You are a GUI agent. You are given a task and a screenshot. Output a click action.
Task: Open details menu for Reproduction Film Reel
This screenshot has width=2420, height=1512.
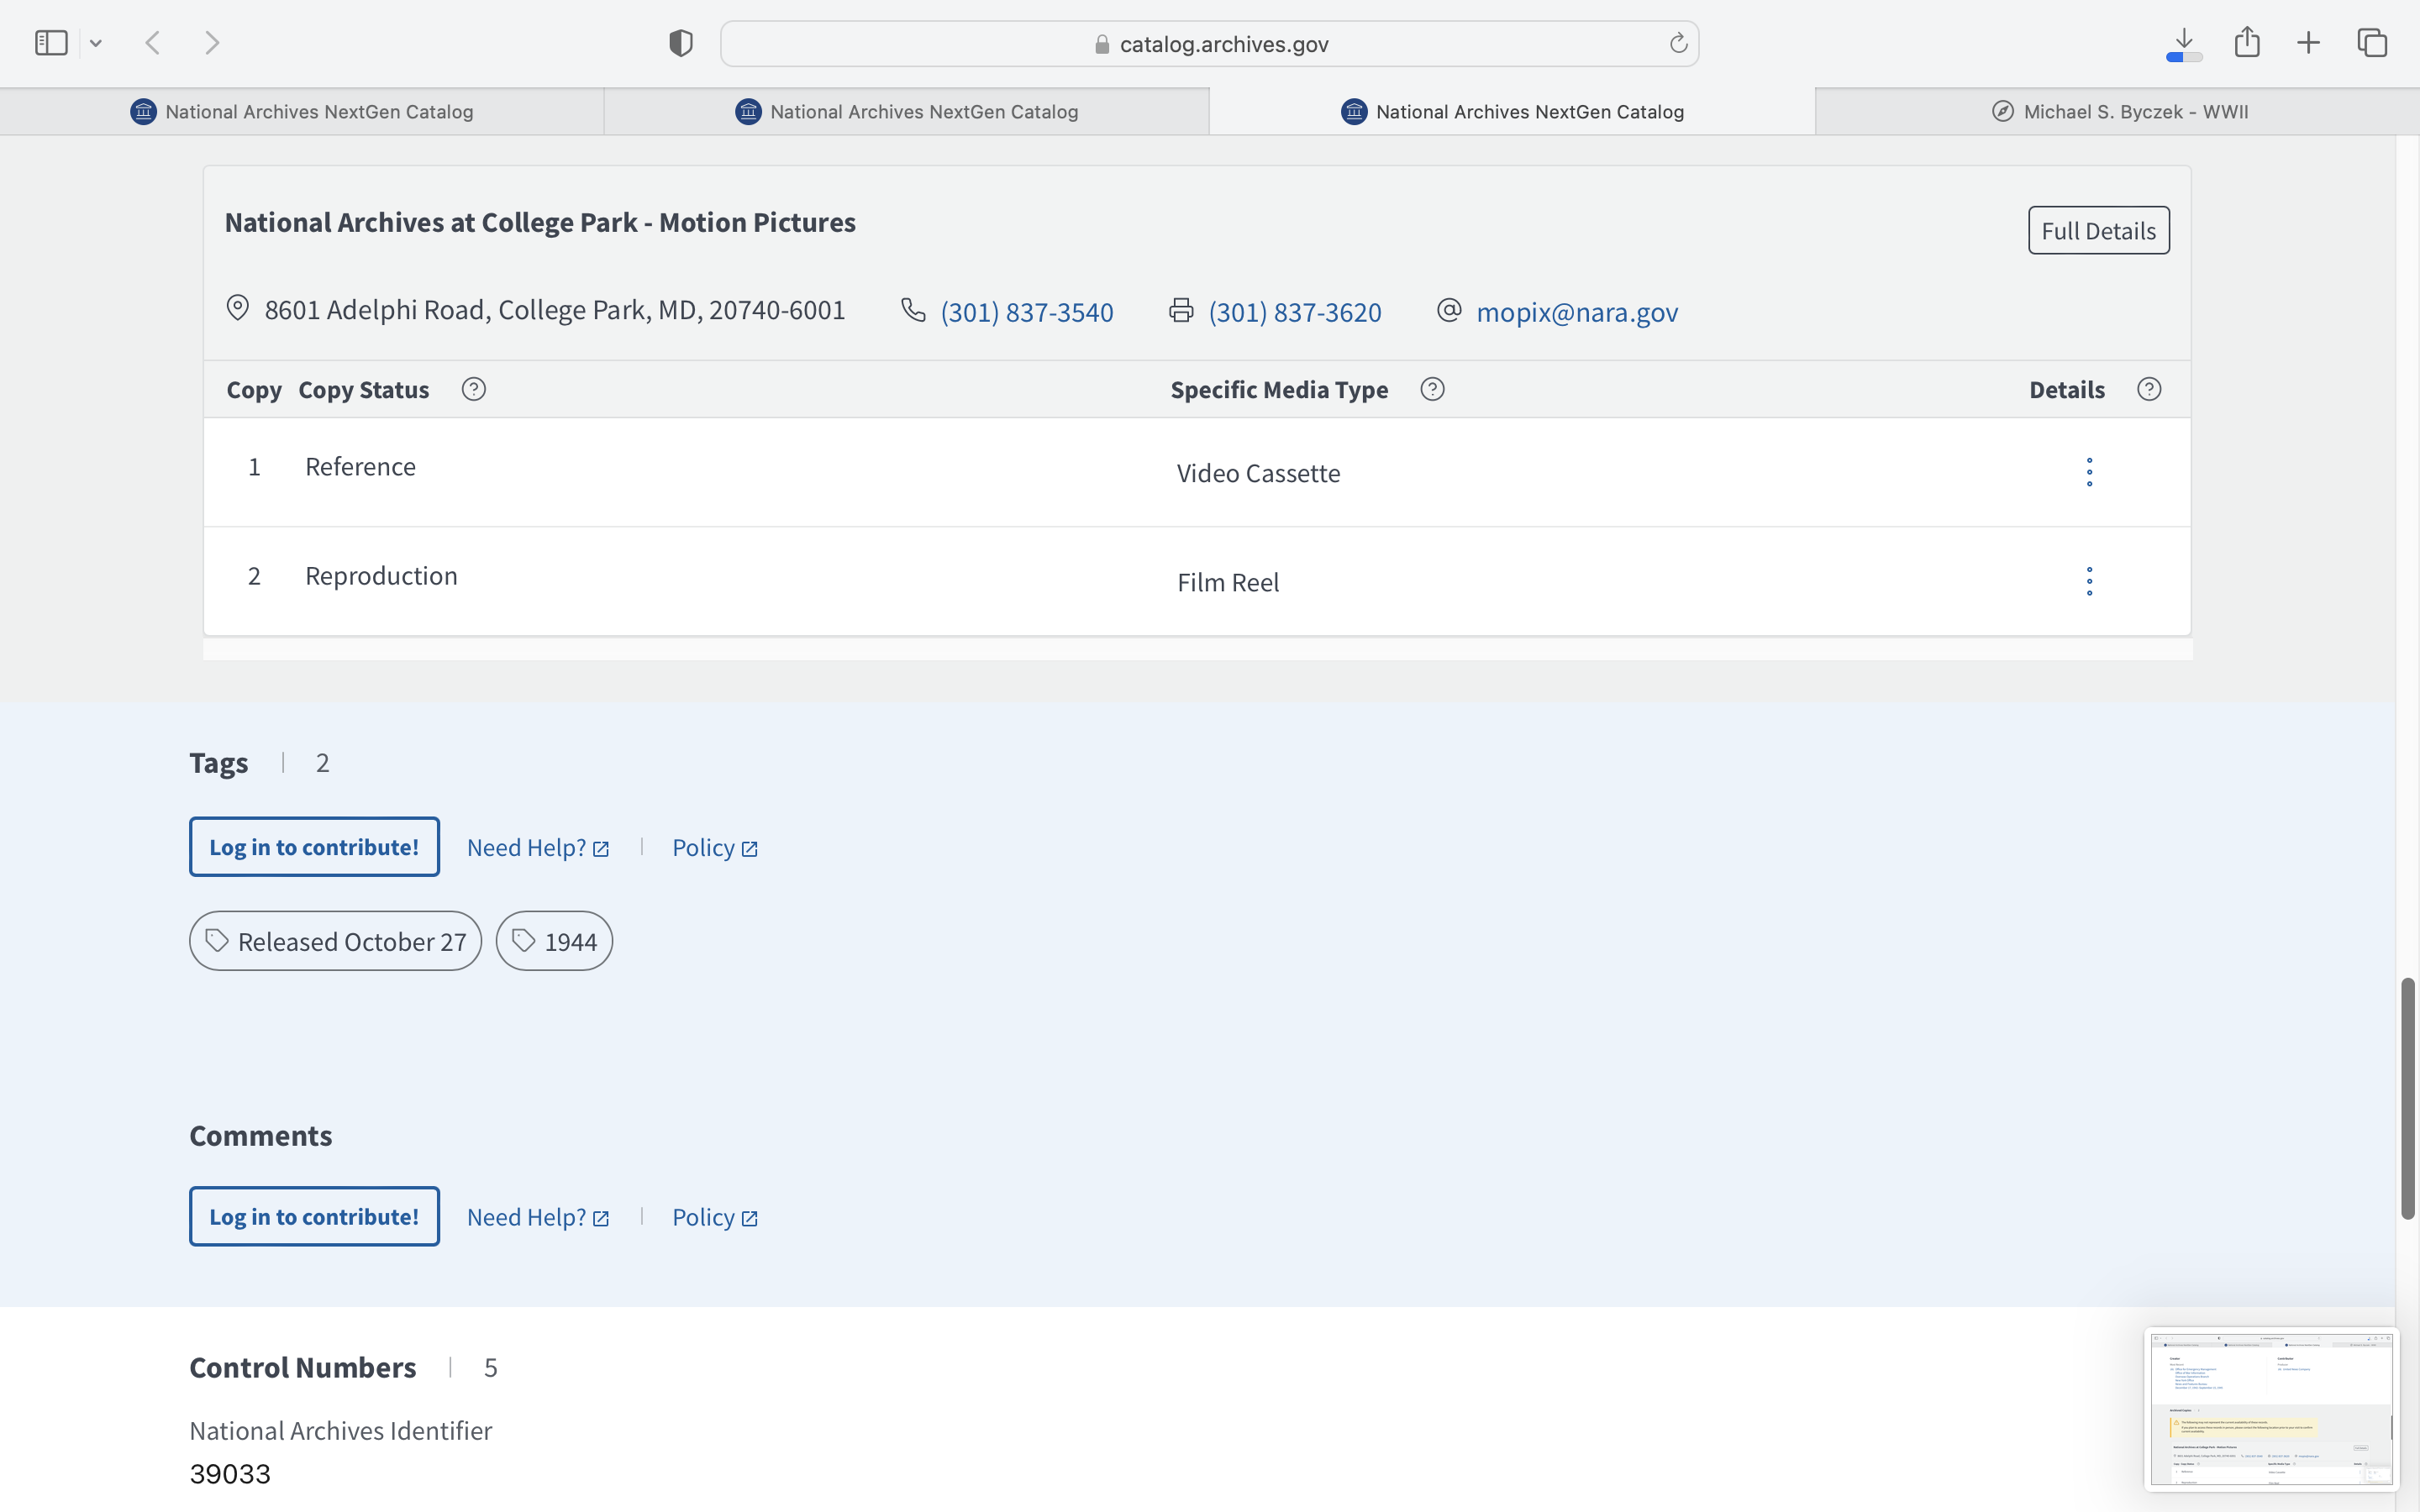(x=2089, y=581)
